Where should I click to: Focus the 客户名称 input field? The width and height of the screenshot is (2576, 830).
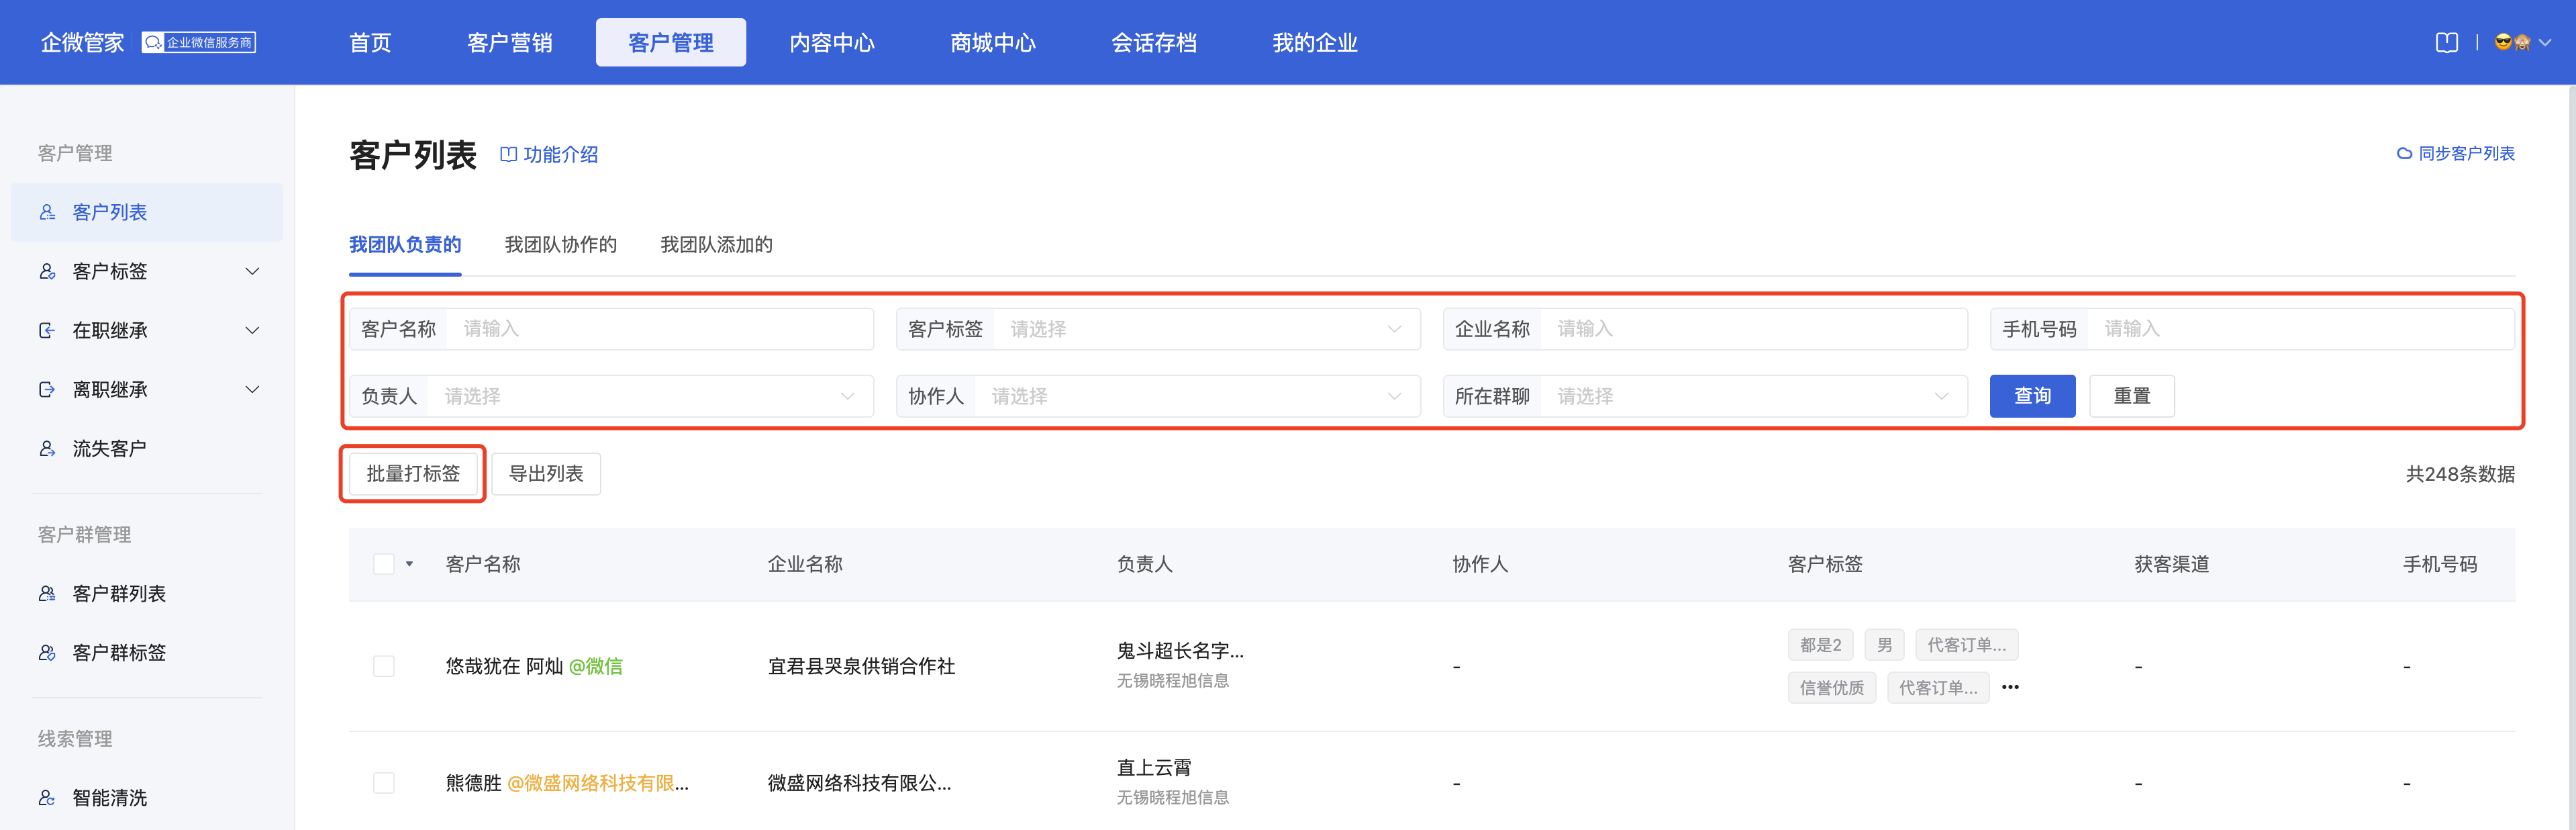coord(611,329)
